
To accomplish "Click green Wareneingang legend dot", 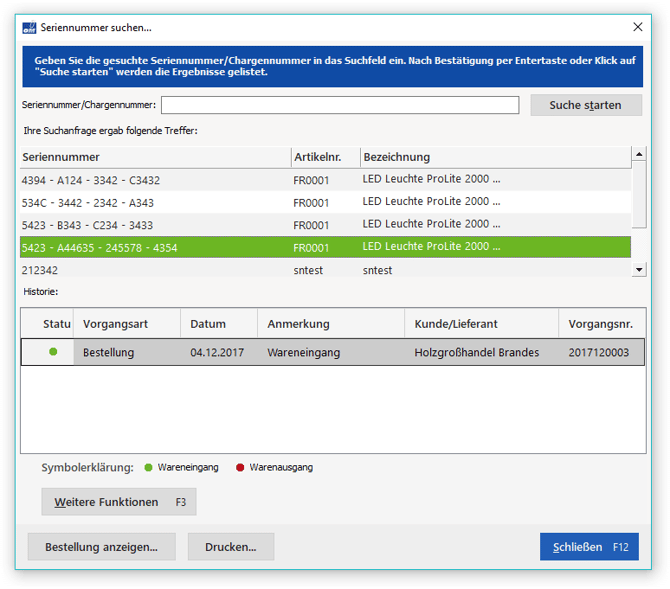I will (x=148, y=468).
